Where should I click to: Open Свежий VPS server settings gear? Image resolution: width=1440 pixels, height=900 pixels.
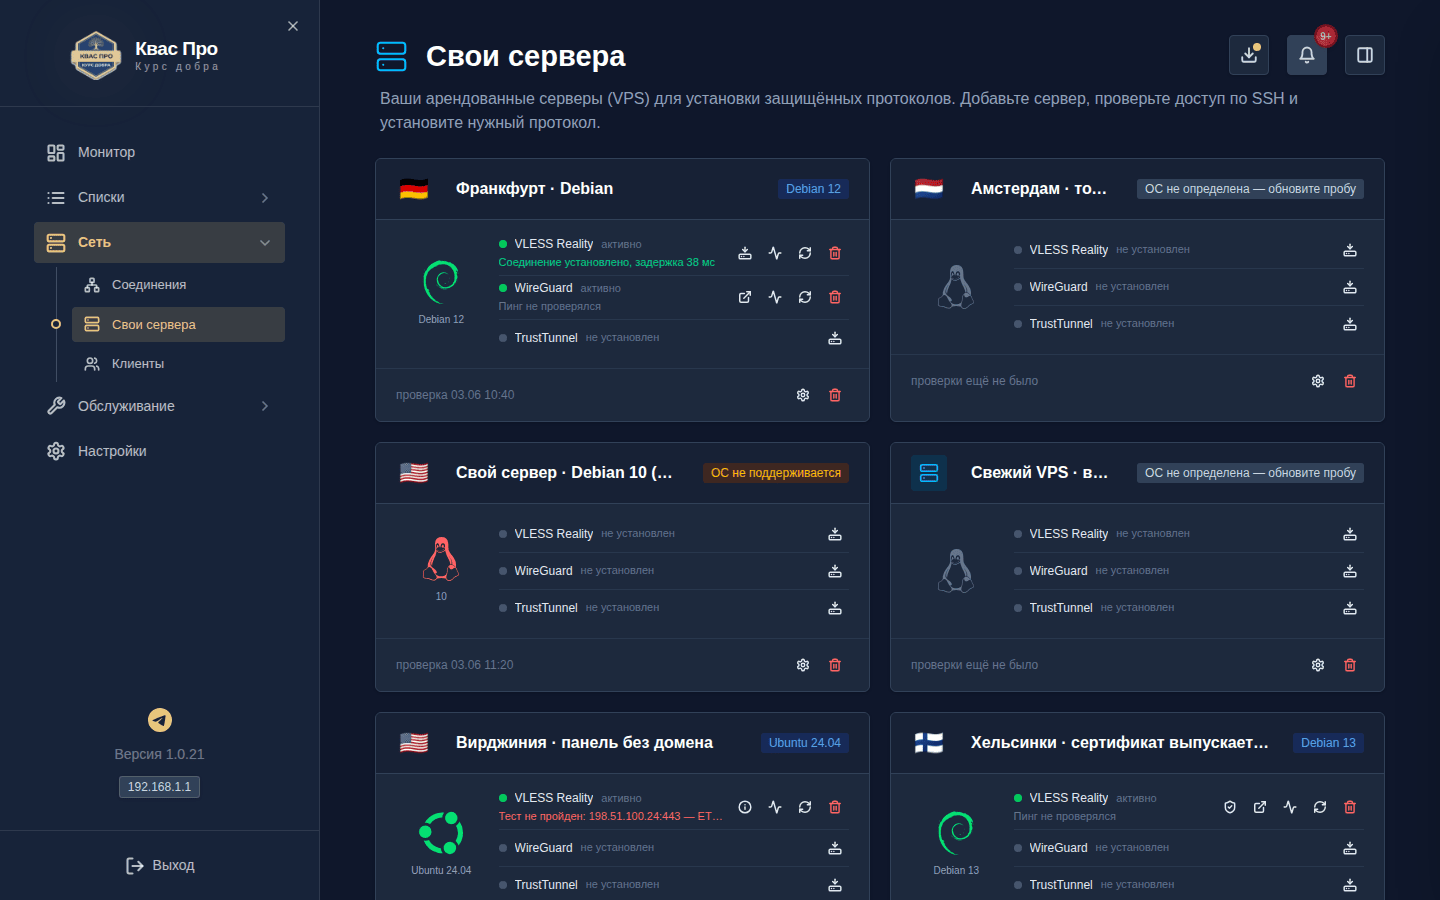click(1318, 665)
